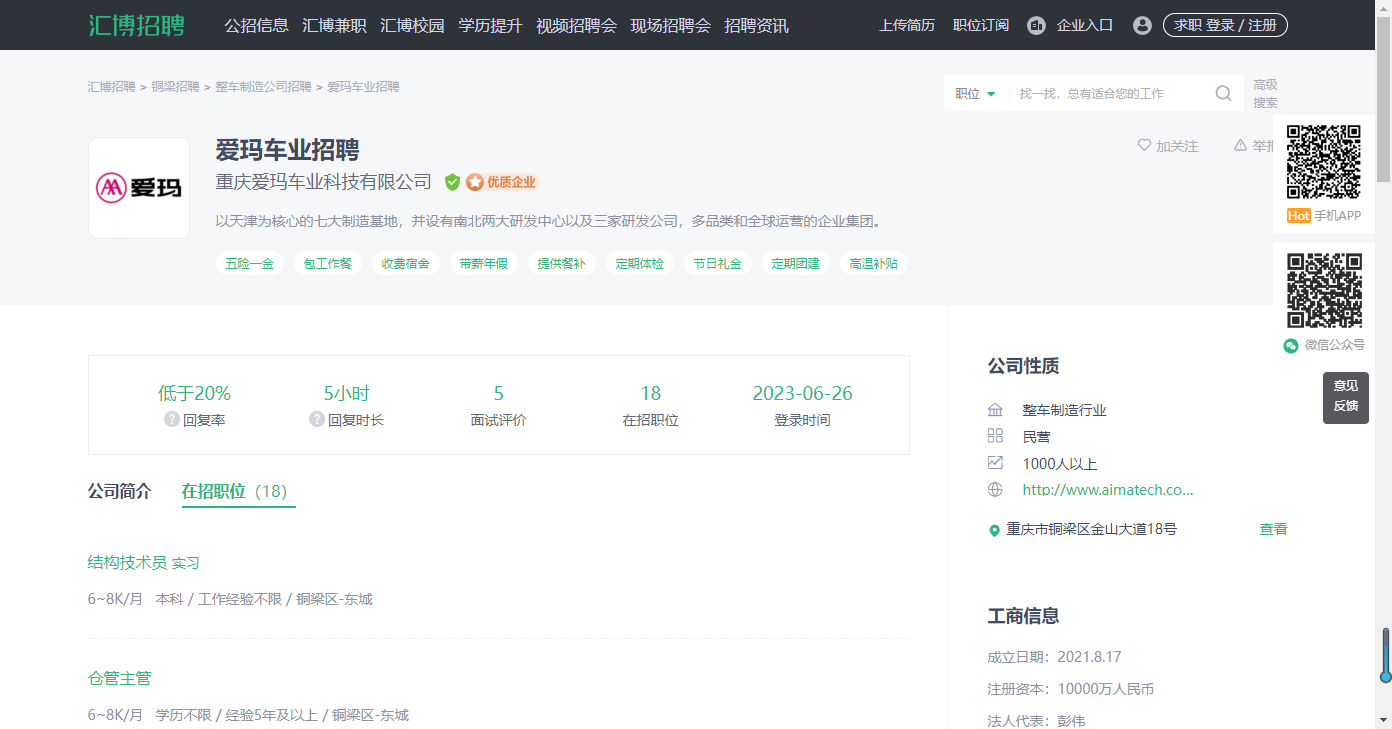The width and height of the screenshot is (1392, 729).
Task: Open the 结构技术员 job listing
Action: 144,562
